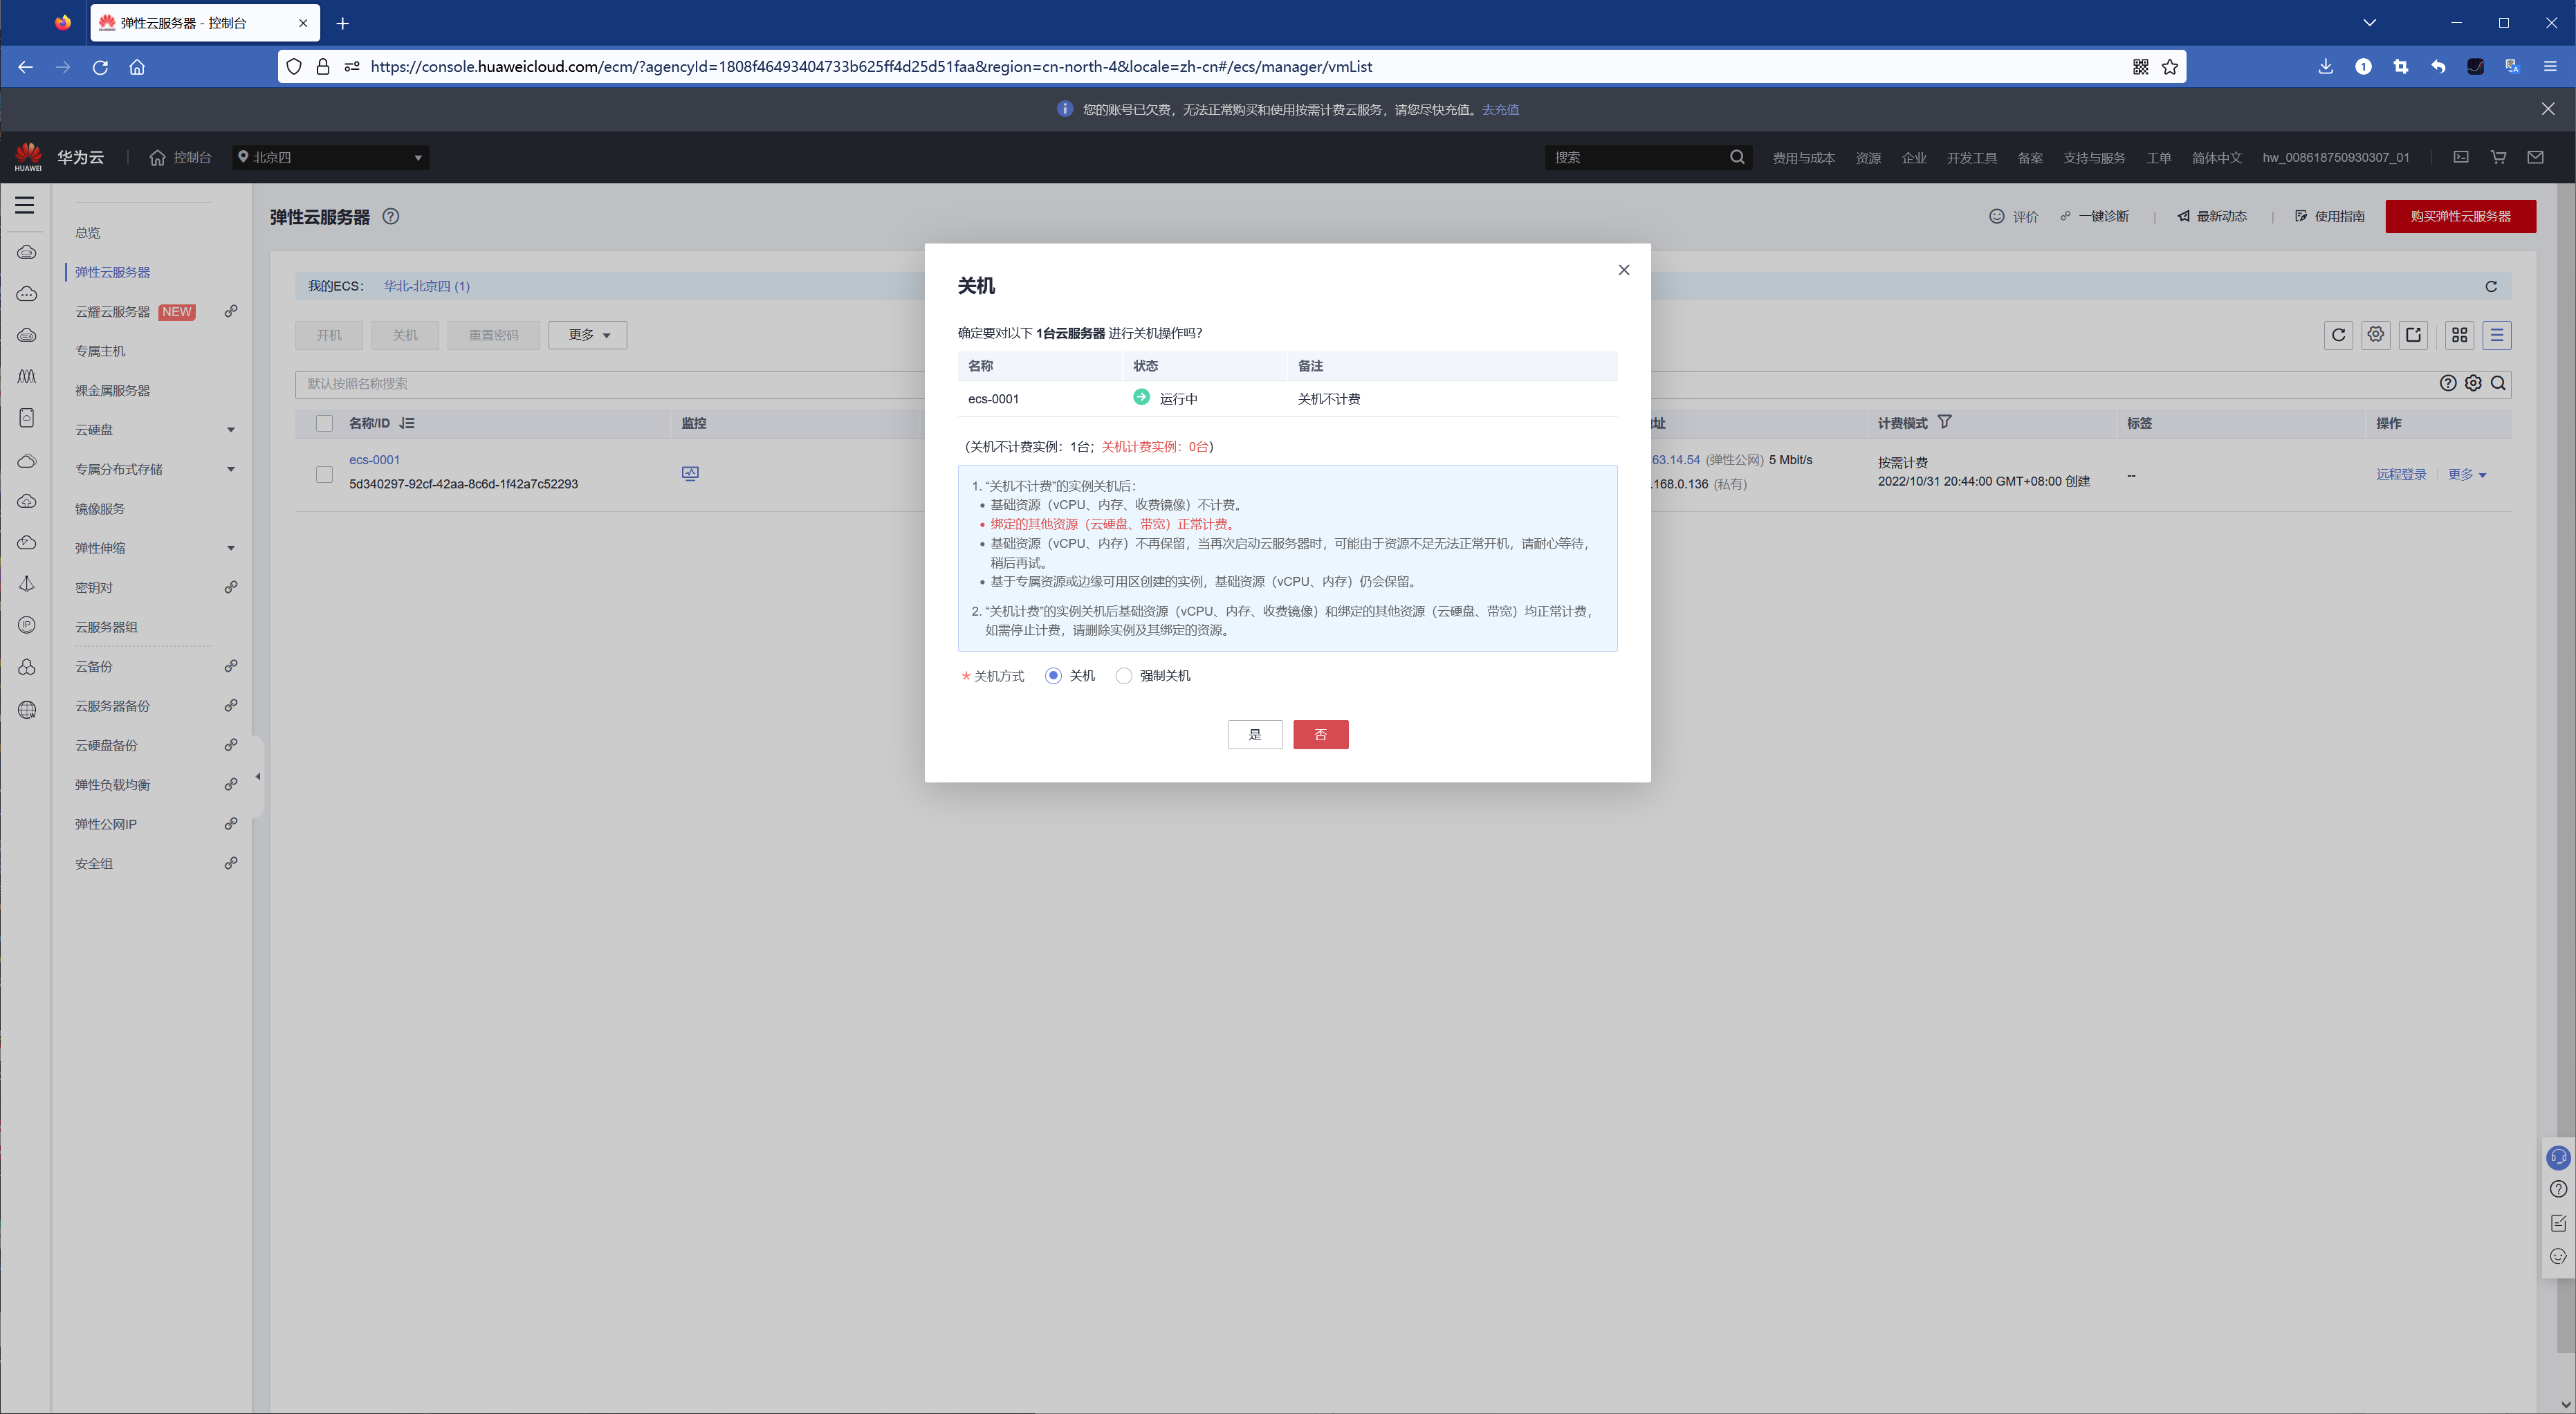This screenshot has width=2576, height=1414.
Task: Click the export list icon
Action: coord(2413,335)
